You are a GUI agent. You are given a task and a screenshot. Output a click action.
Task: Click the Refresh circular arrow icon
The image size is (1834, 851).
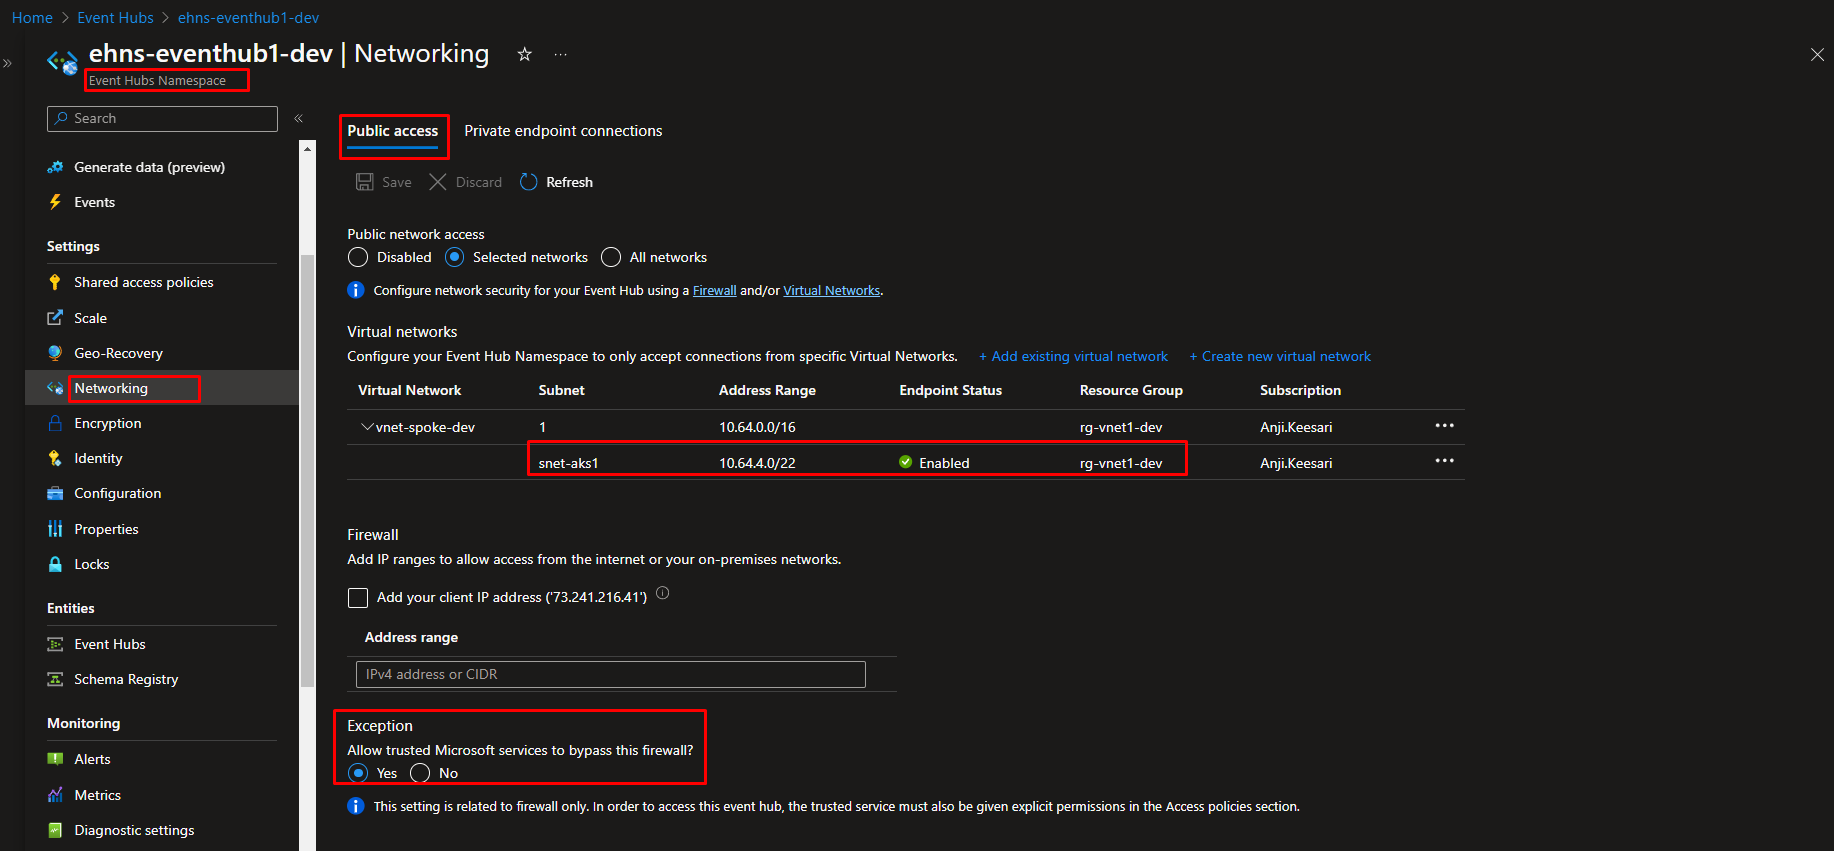click(529, 182)
